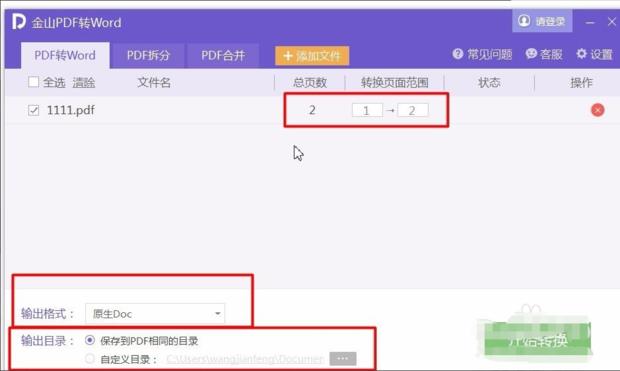This screenshot has height=371, width=620.
Task: Uncheck the 1111.pdf file checkbox
Action: [x=34, y=110]
